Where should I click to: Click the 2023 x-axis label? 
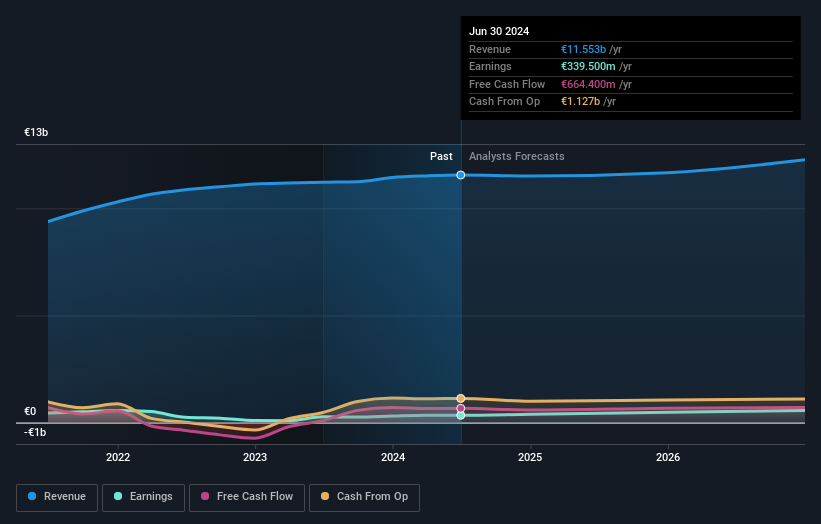pos(255,458)
